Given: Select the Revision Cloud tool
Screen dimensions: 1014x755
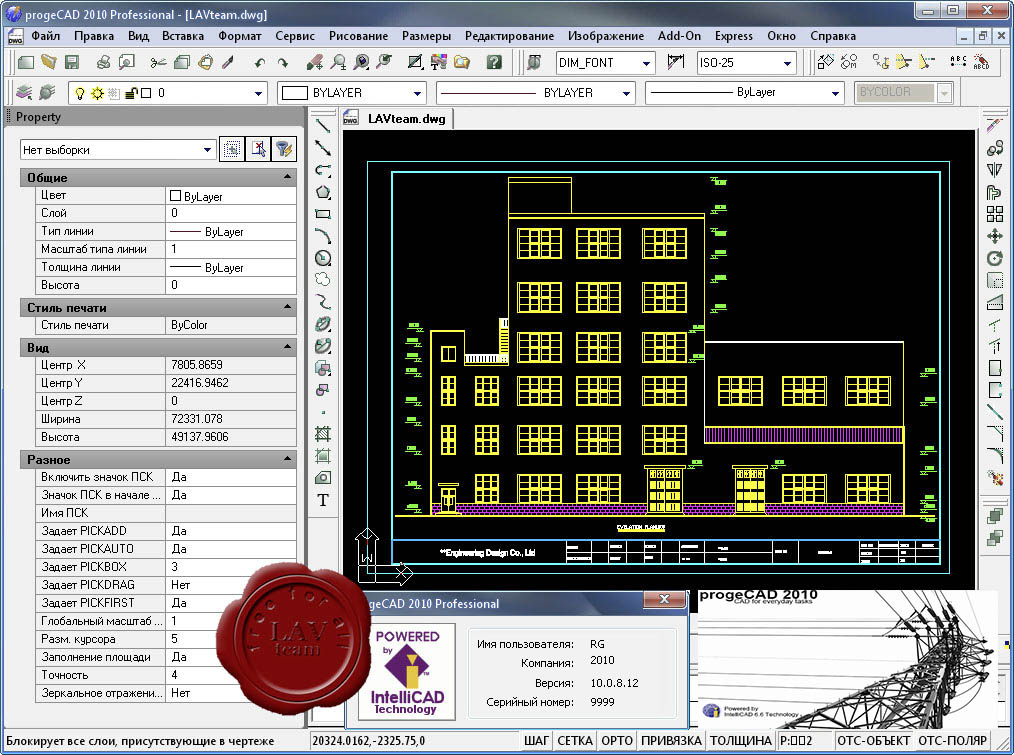Looking at the screenshot, I should point(323,279).
